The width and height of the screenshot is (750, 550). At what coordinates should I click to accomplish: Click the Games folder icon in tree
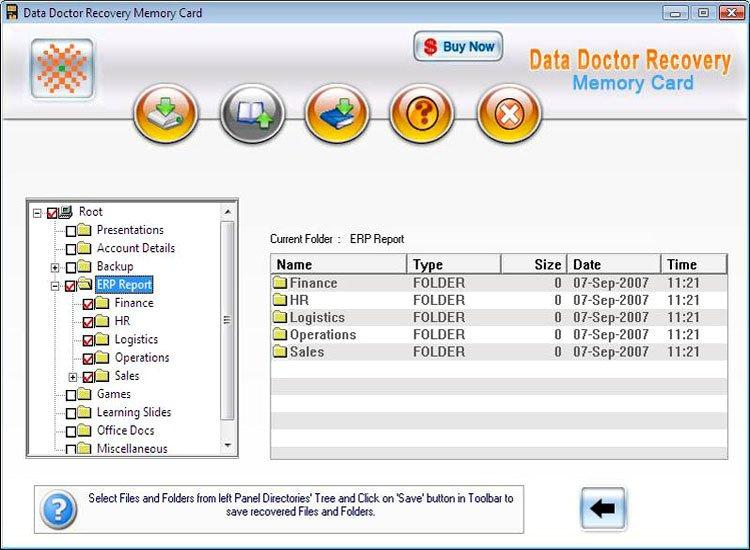click(x=84, y=394)
